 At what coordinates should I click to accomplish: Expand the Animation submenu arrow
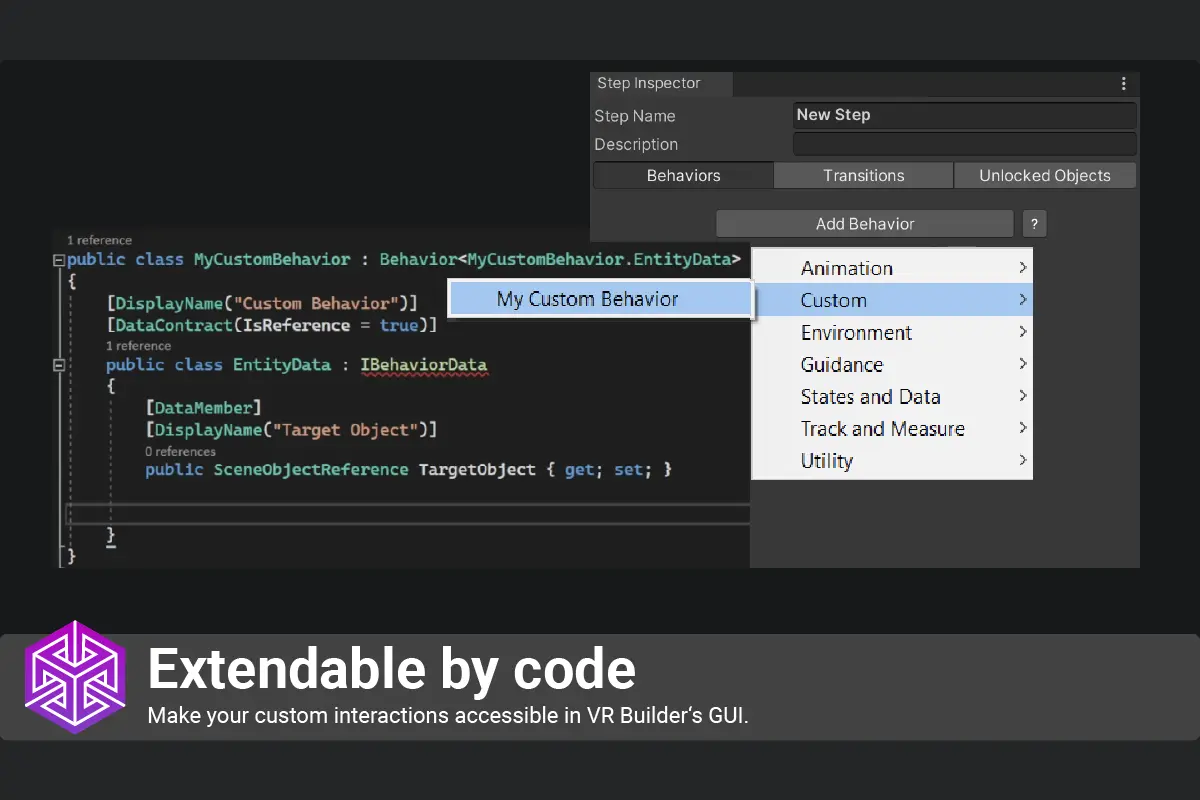(1022, 268)
